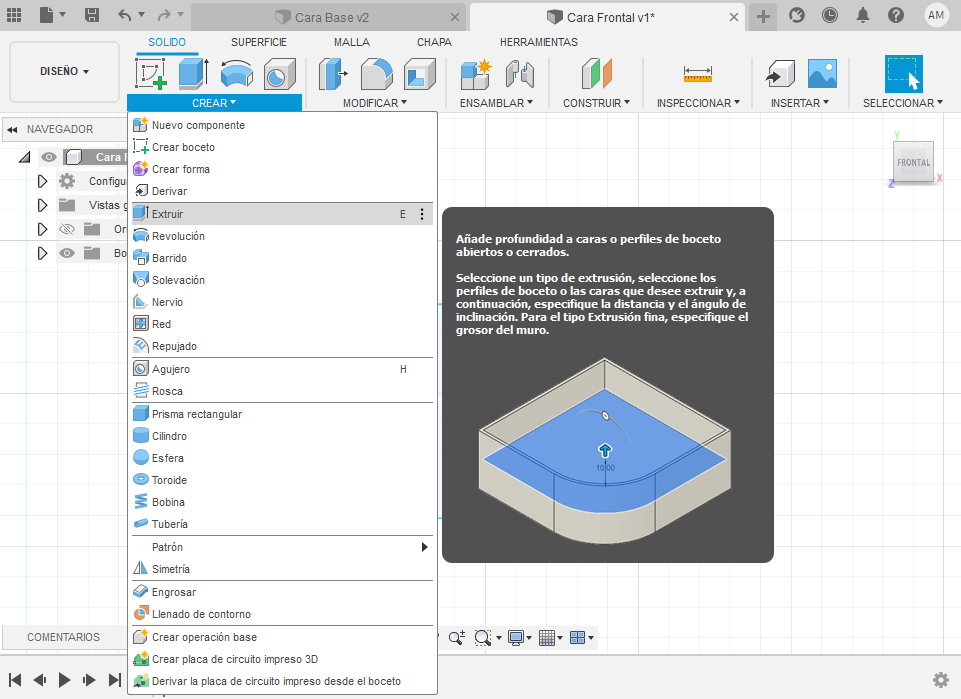
Task: Open the CONSTRUIR dropdown
Action: [596, 103]
